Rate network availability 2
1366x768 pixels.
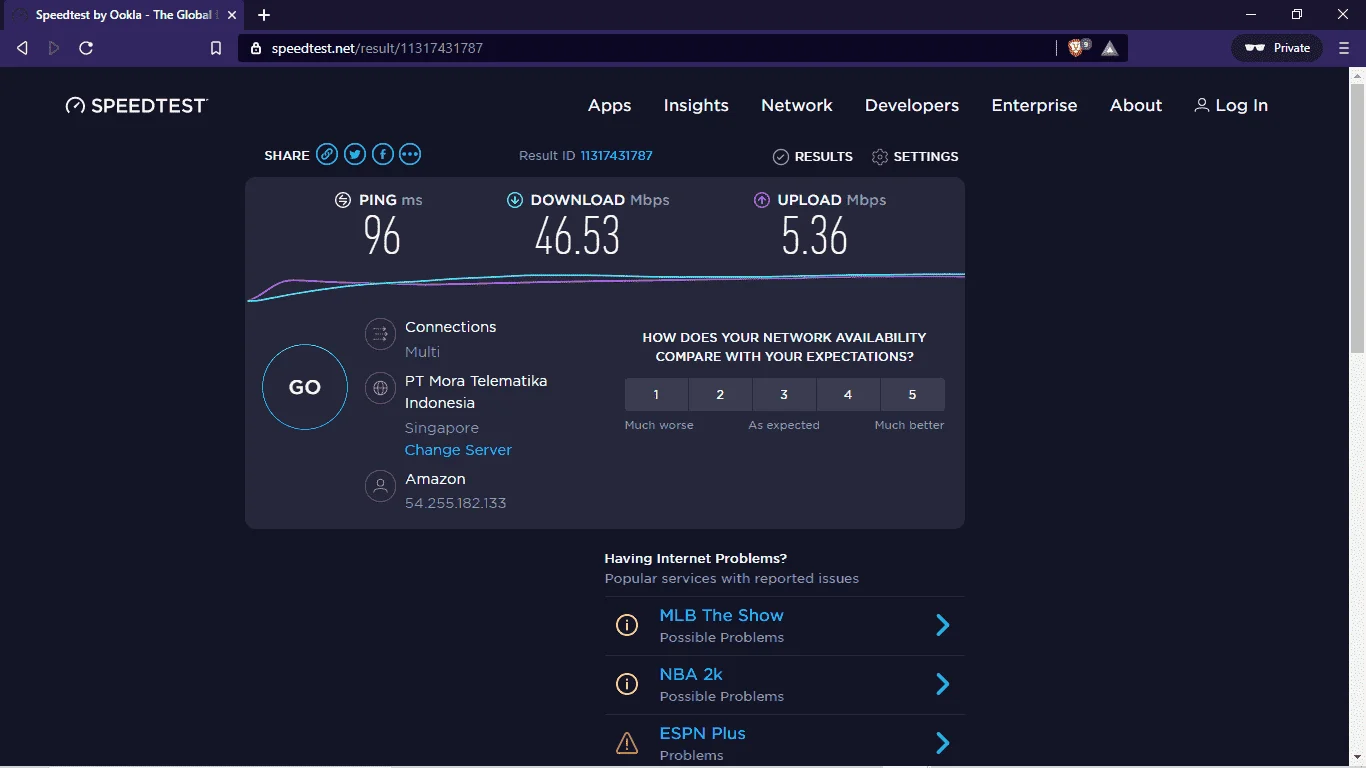pyautogui.click(x=720, y=395)
